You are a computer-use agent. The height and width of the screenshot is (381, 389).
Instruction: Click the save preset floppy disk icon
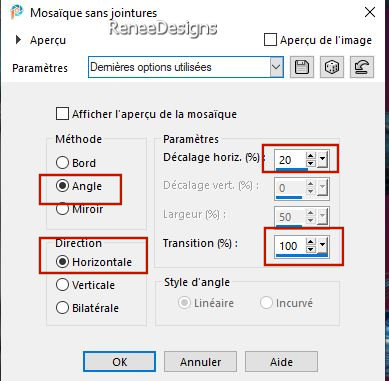tap(302, 67)
